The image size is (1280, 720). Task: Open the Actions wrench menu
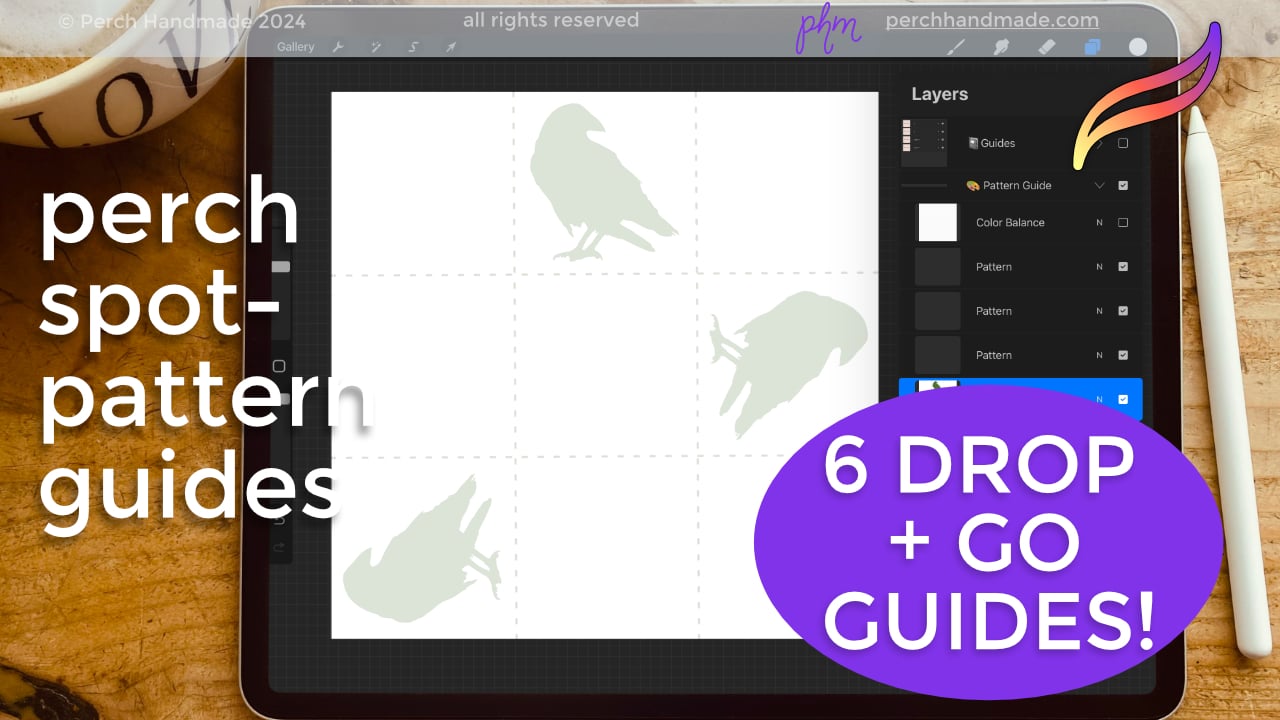[338, 47]
